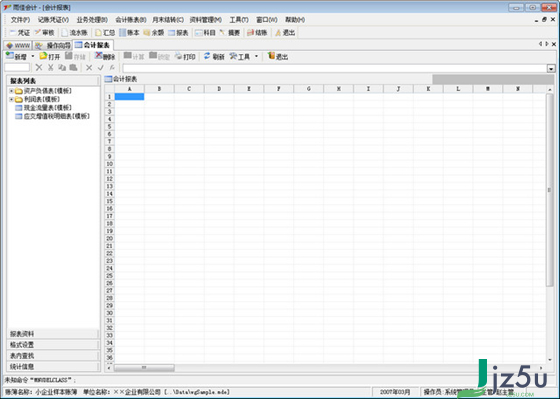The image size is (560, 399).
Task: Open the 月末结转 menu
Action: 168,20
